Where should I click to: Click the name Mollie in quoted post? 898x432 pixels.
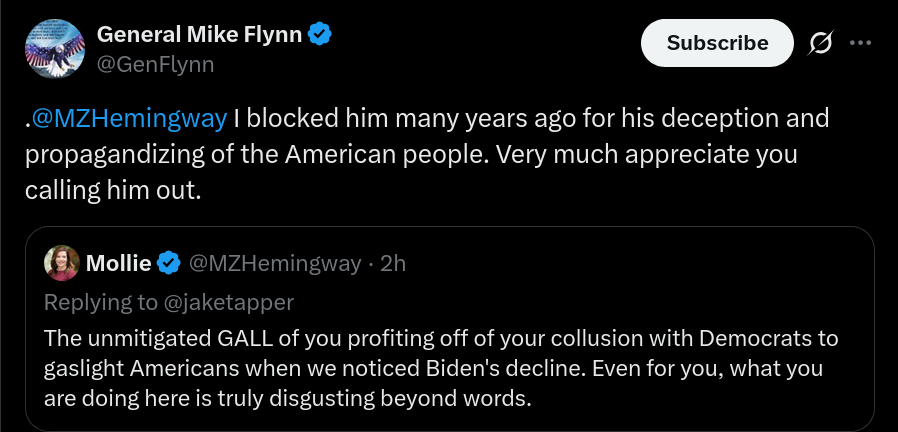pyautogui.click(x=119, y=264)
